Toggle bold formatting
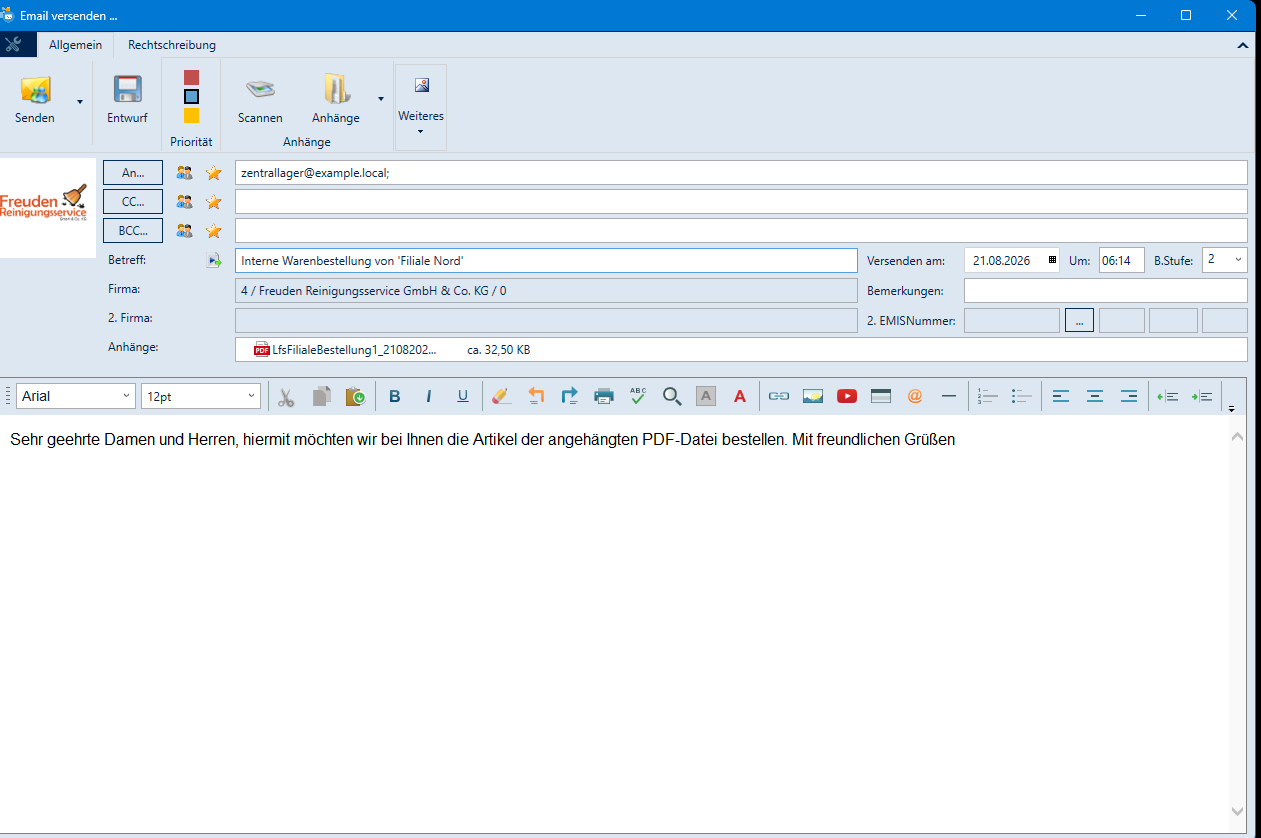 pyautogui.click(x=395, y=396)
